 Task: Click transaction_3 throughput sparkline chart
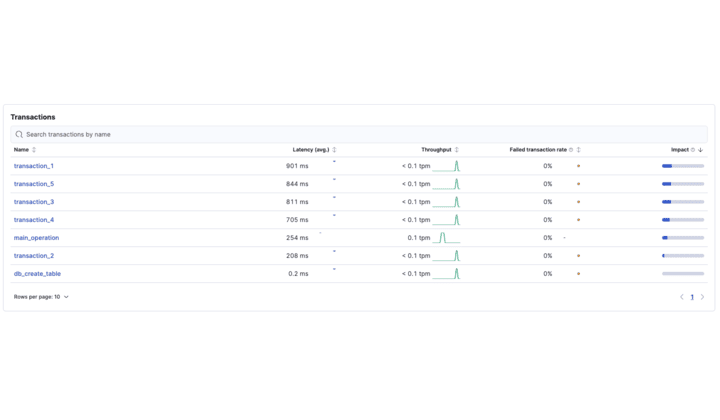click(x=446, y=202)
